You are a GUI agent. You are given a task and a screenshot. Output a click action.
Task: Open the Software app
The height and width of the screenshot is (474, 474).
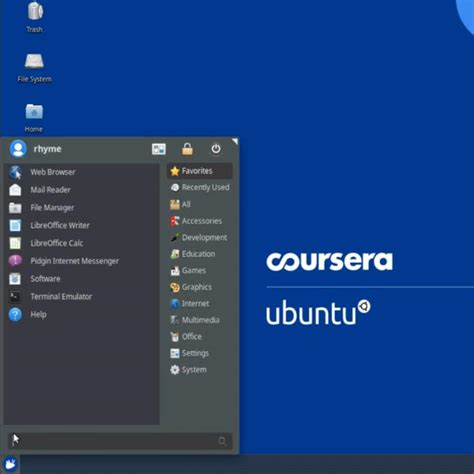[x=82, y=279]
